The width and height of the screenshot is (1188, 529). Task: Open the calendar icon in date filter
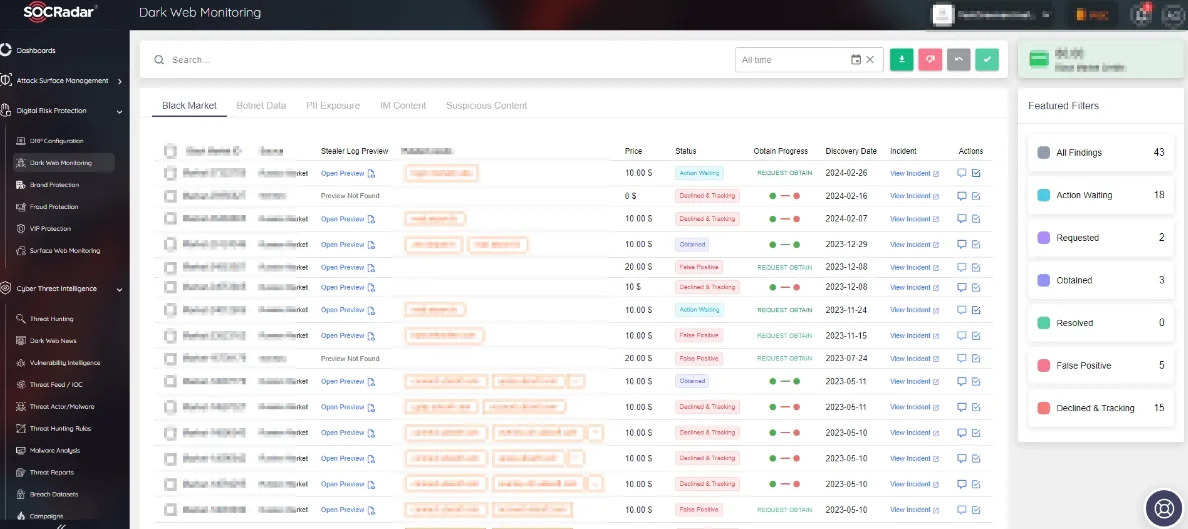(x=855, y=60)
